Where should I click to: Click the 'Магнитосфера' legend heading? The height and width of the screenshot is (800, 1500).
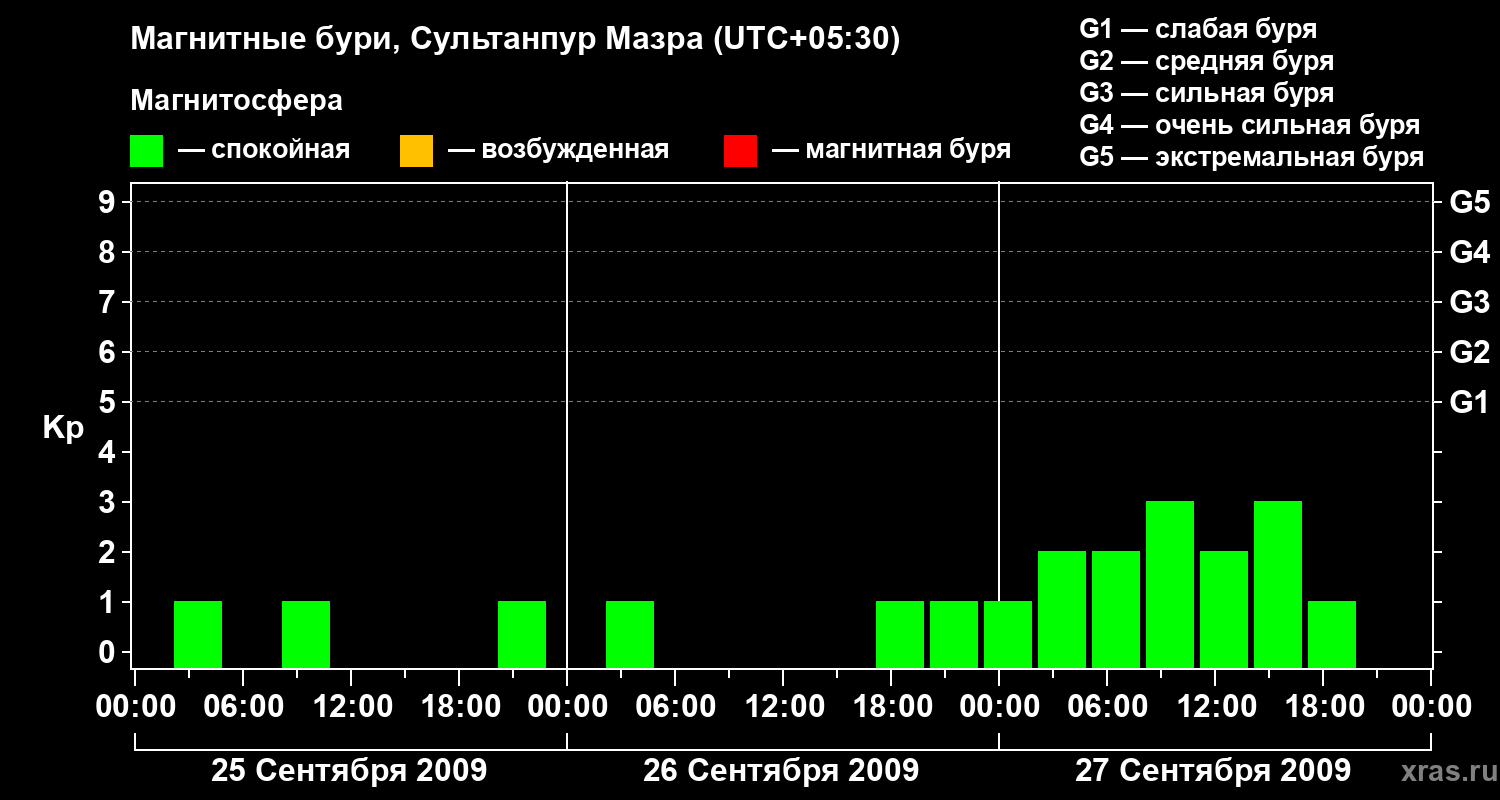tap(236, 101)
